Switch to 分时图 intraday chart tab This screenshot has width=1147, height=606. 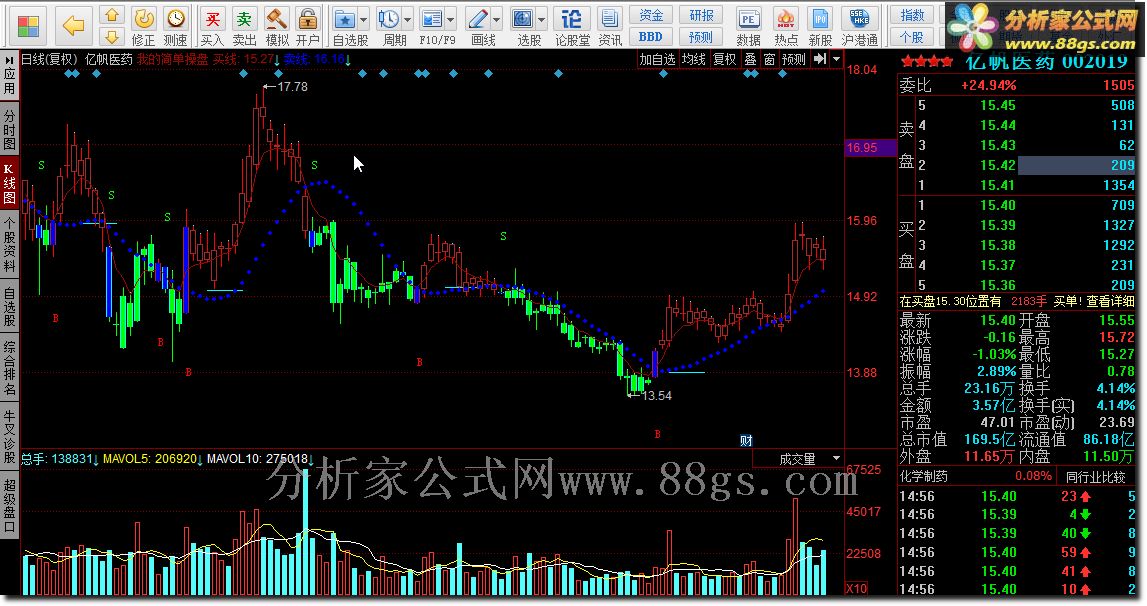click(x=10, y=129)
